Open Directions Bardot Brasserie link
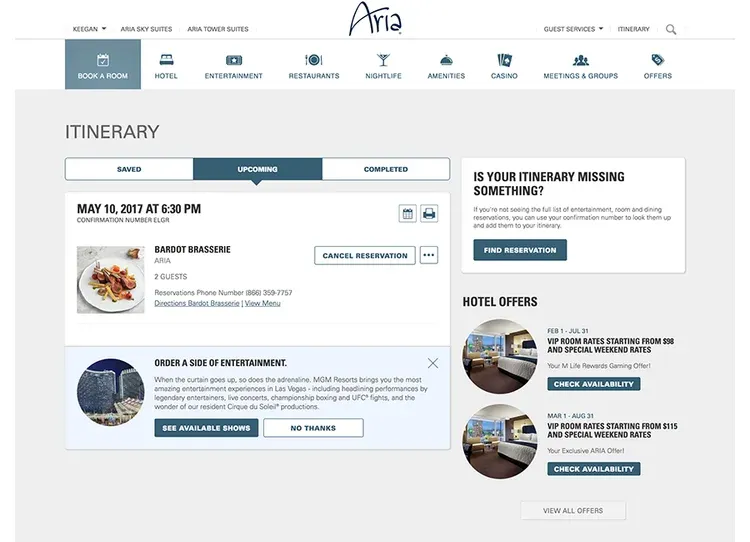Screen dimensions: 750x542 [x=197, y=303]
